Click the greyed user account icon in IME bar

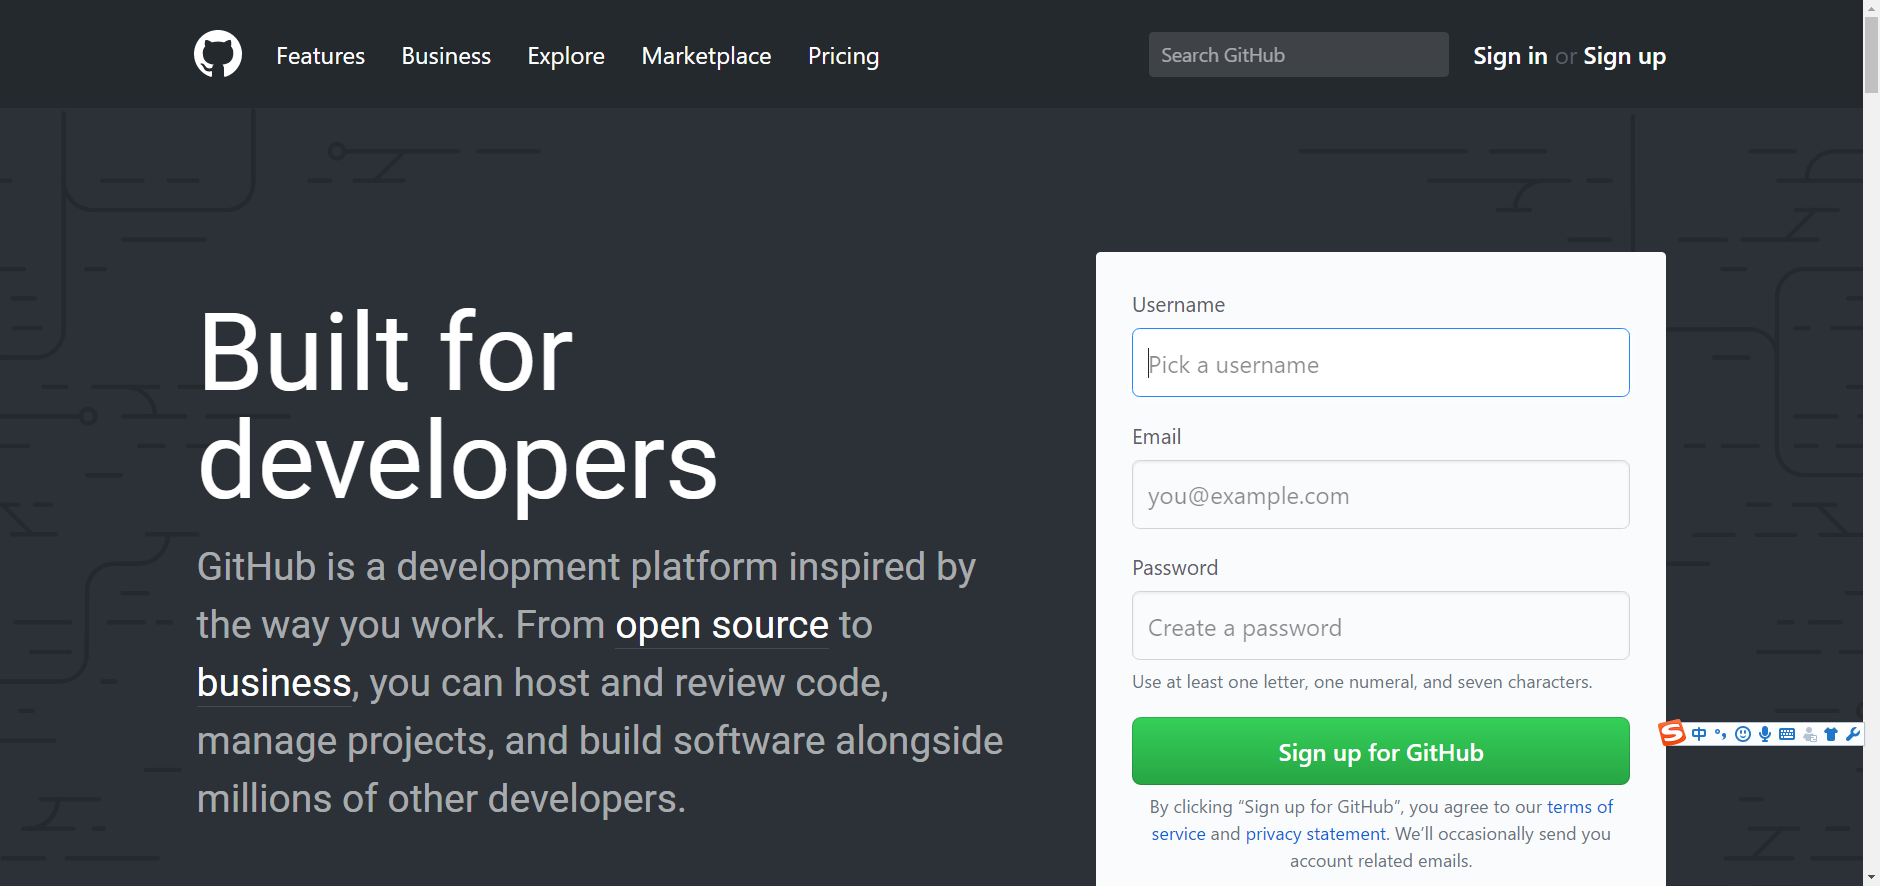tap(1809, 734)
